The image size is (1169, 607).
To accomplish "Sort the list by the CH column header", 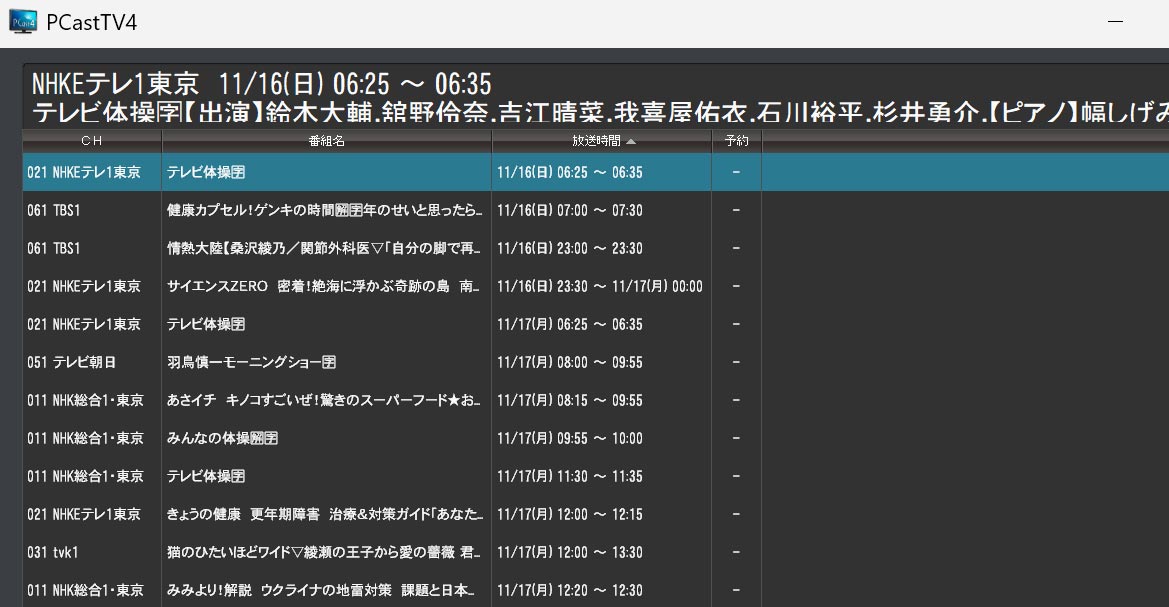I will click(91, 142).
